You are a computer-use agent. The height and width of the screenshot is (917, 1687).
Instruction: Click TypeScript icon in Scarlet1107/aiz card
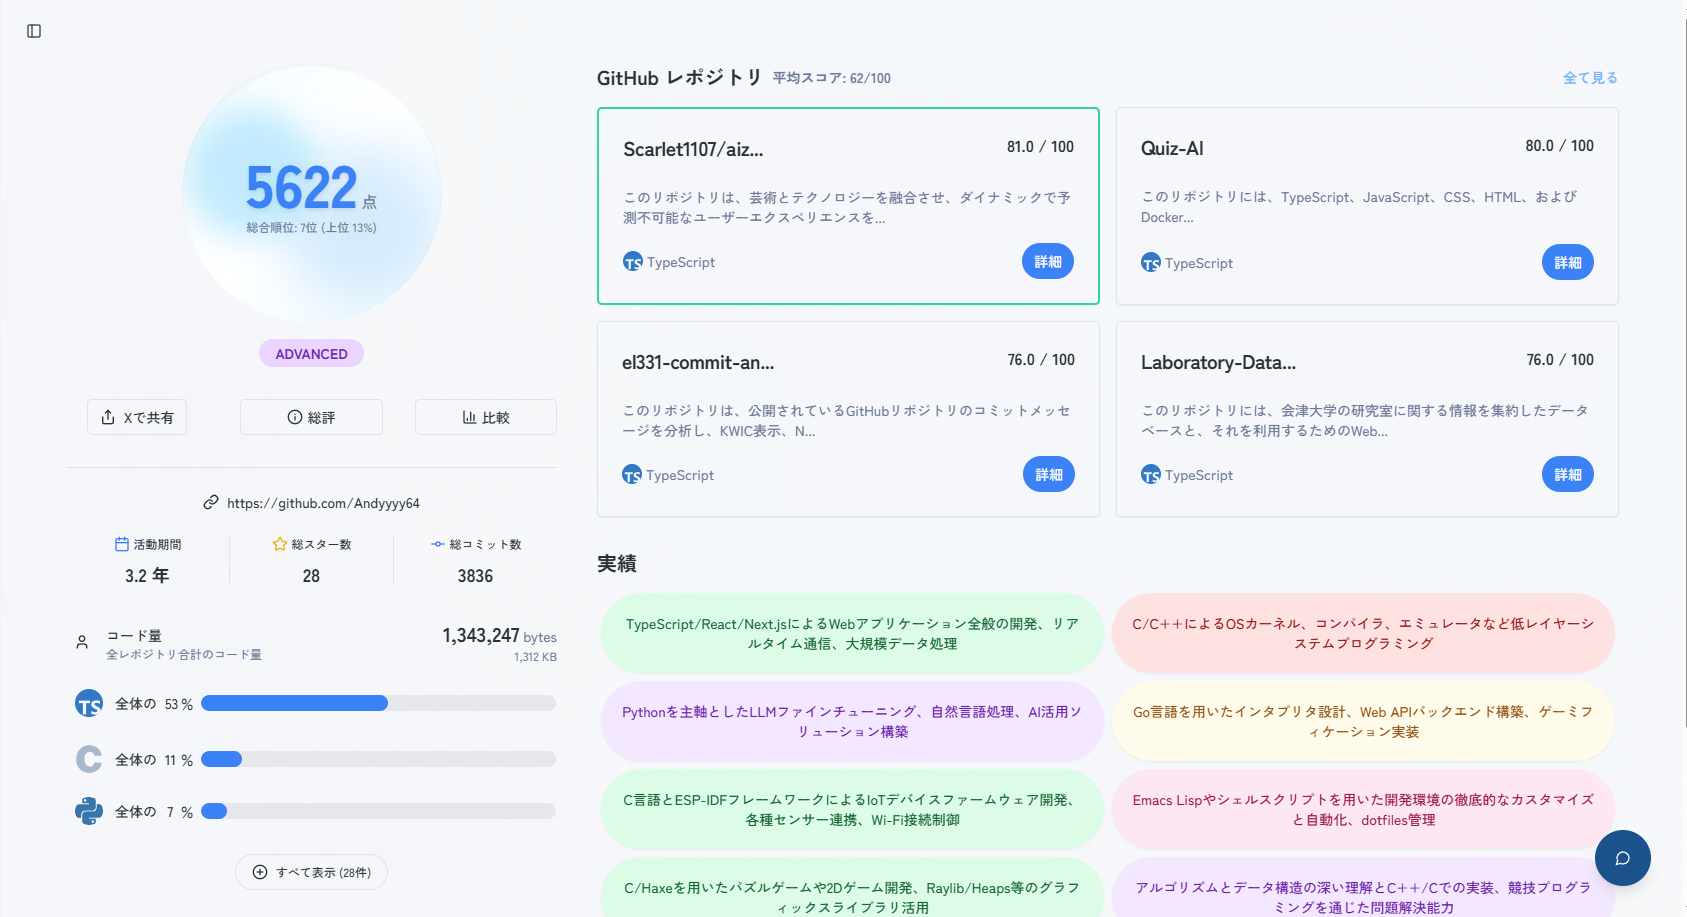coord(633,262)
